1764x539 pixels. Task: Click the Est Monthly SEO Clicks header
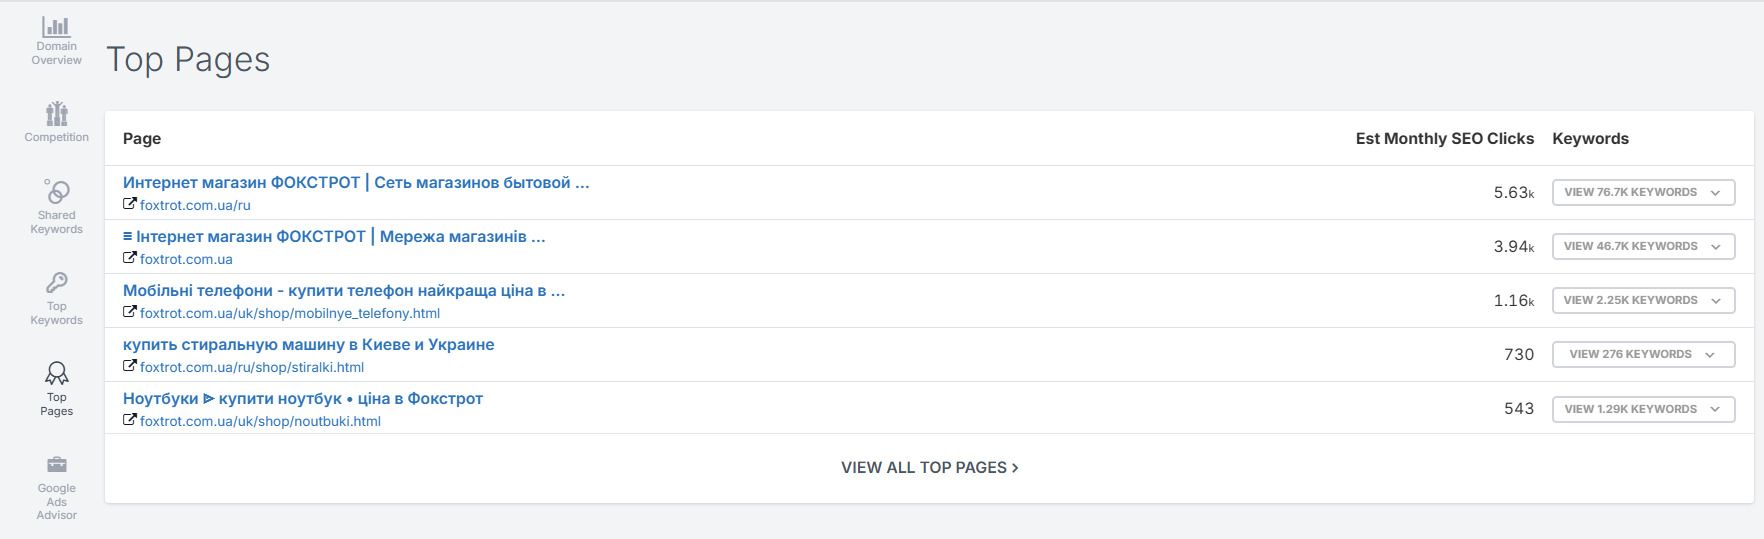coord(1444,139)
